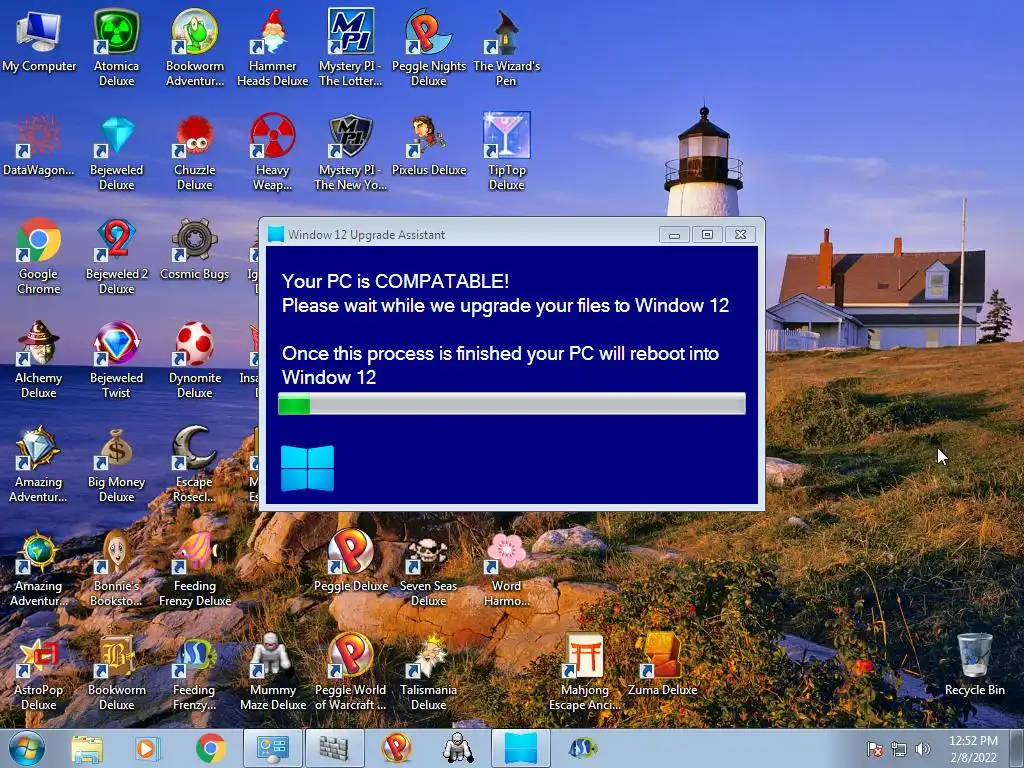Switch to Peggle taskbar item
The width and height of the screenshot is (1024, 768).
[396, 748]
